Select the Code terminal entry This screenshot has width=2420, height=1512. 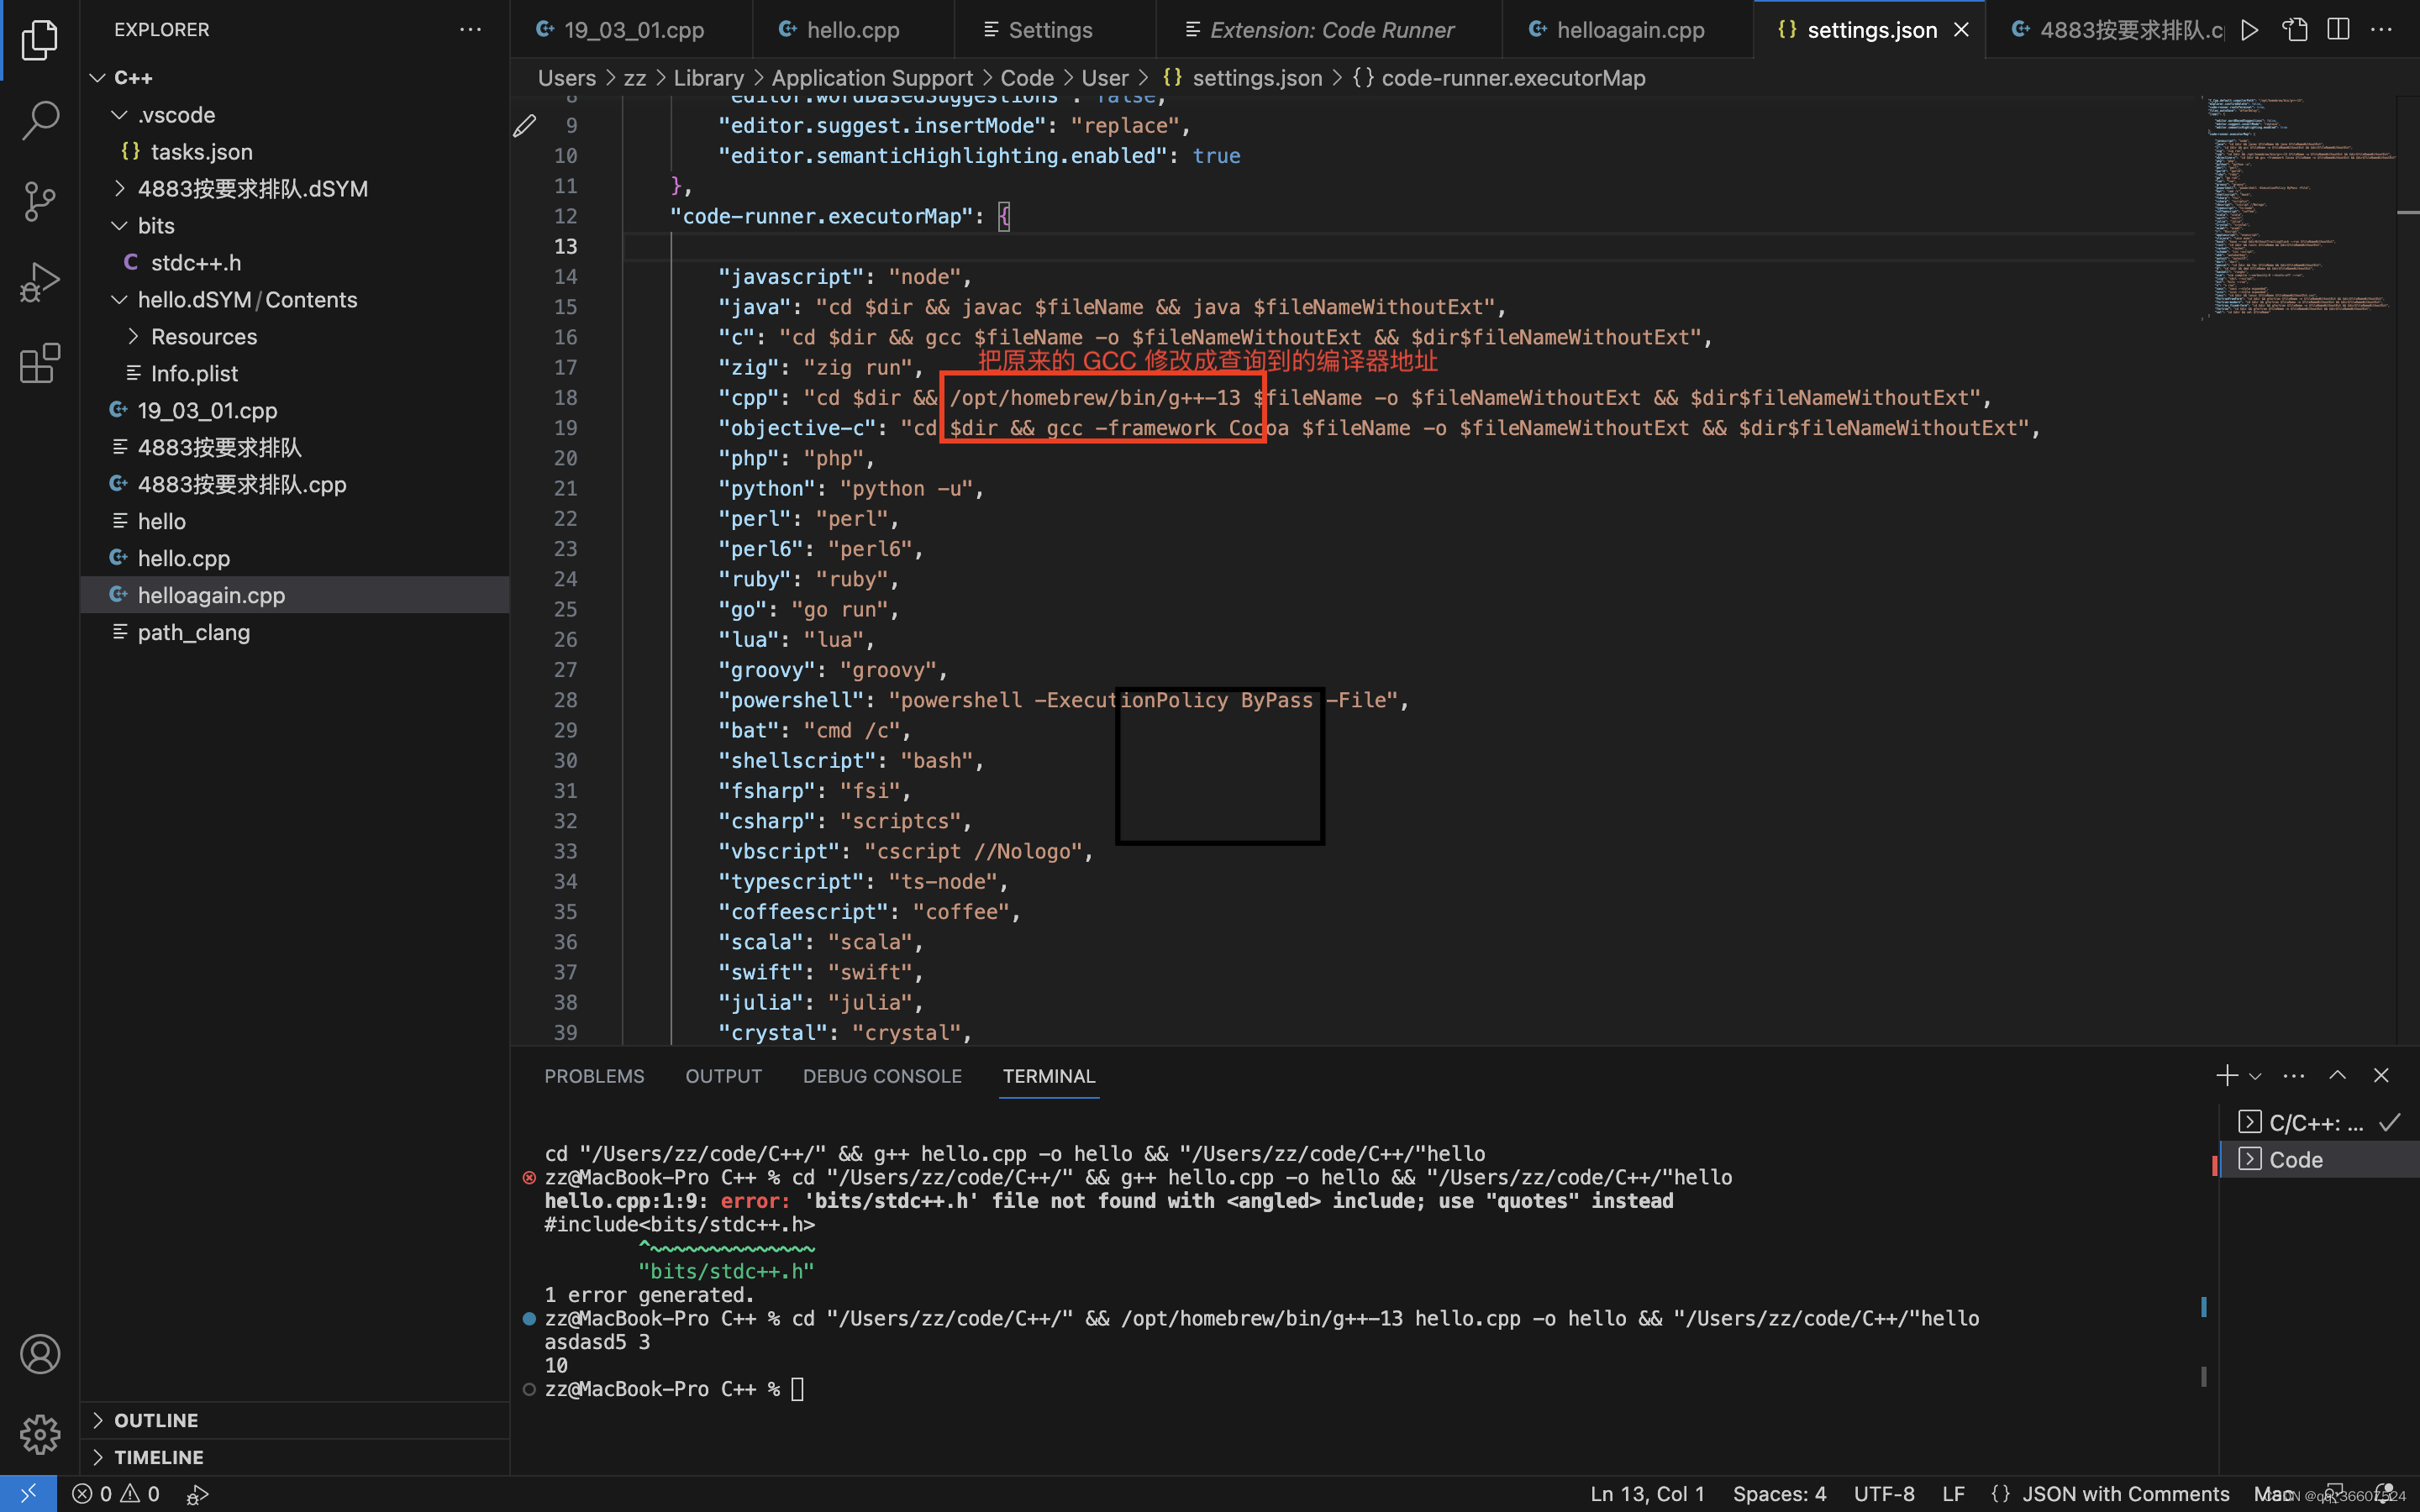[2318, 1160]
